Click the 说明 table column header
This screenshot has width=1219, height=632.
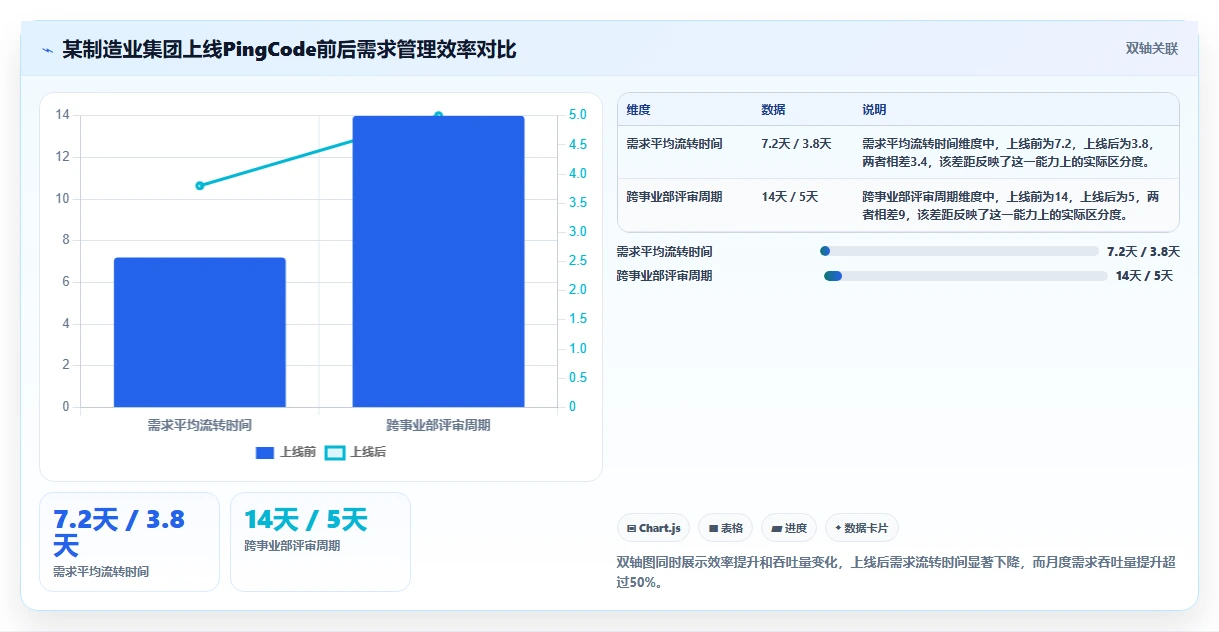point(874,109)
